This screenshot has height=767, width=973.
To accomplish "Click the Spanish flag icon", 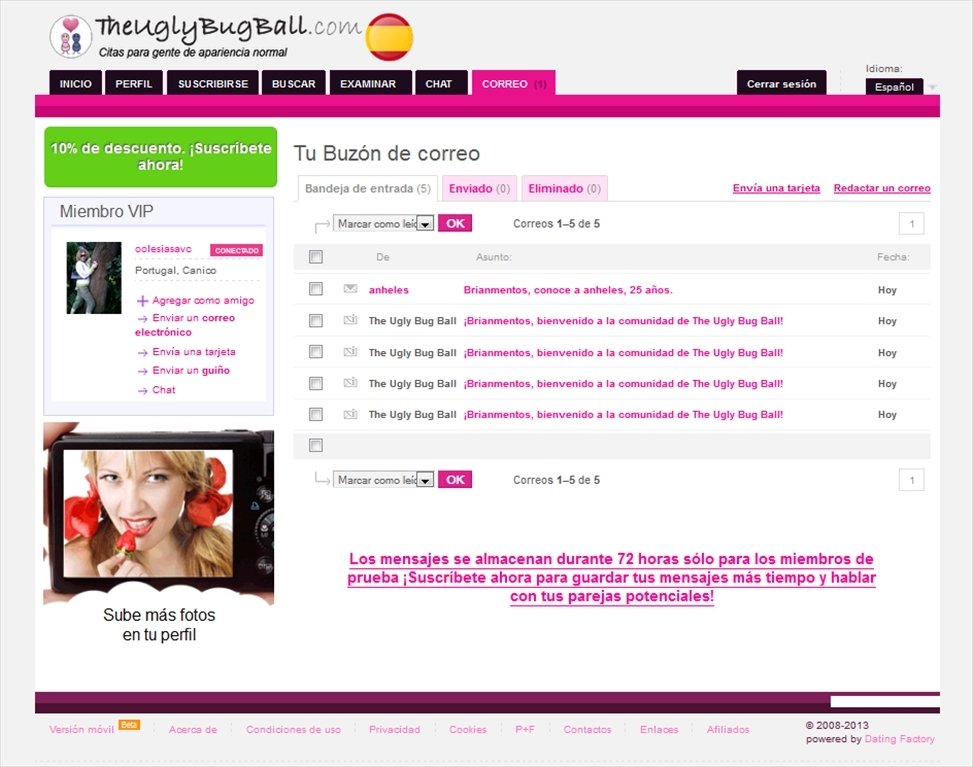I will pos(389,37).
